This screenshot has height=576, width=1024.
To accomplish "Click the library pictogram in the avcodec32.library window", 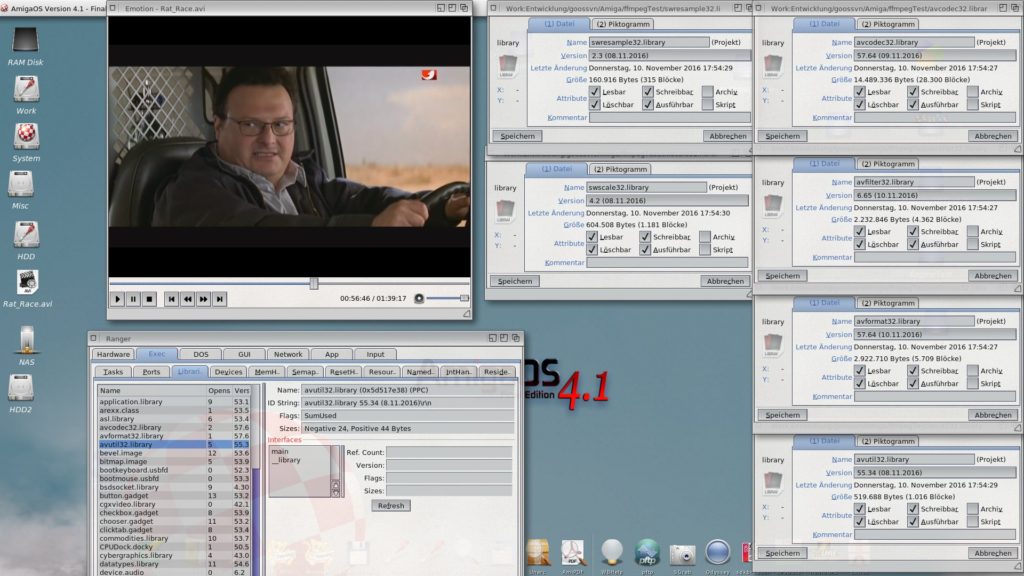I will tap(773, 65).
